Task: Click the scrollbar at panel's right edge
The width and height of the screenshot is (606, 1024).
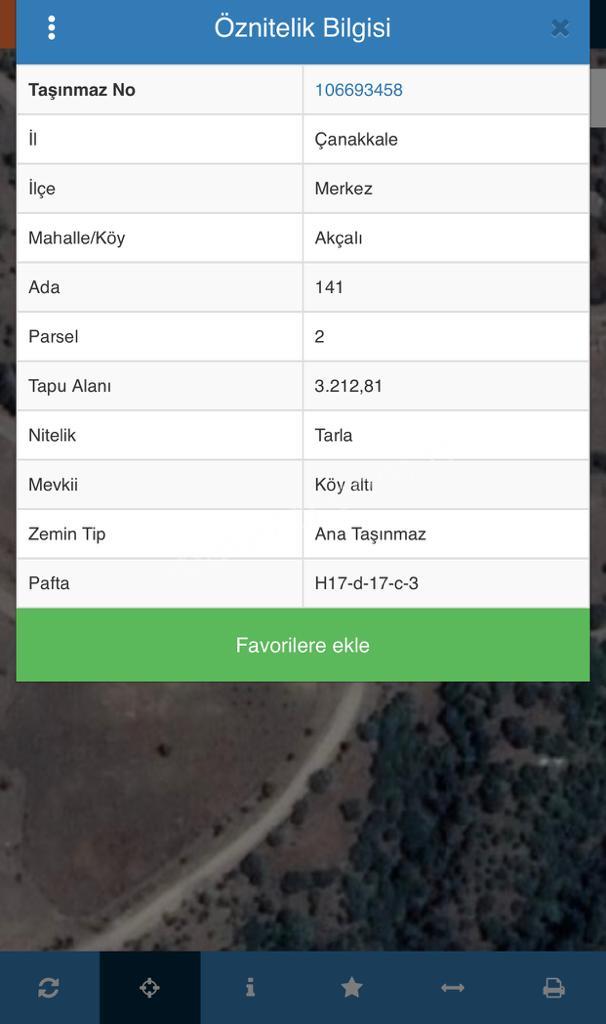Action: coord(598,97)
